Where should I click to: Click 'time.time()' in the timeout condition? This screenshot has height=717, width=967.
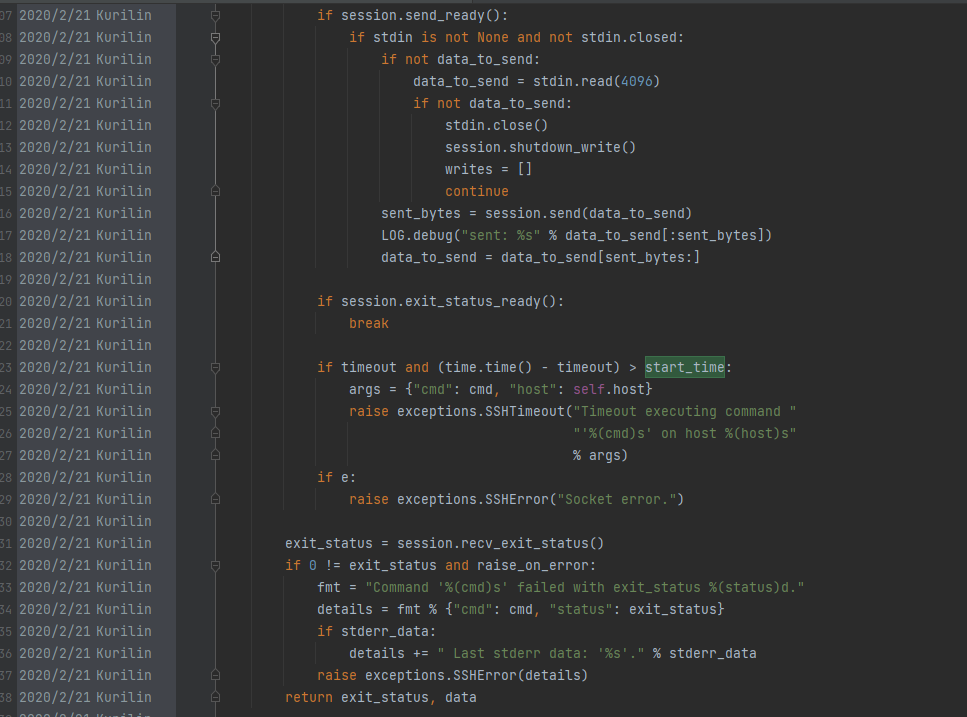pyautogui.click(x=488, y=367)
